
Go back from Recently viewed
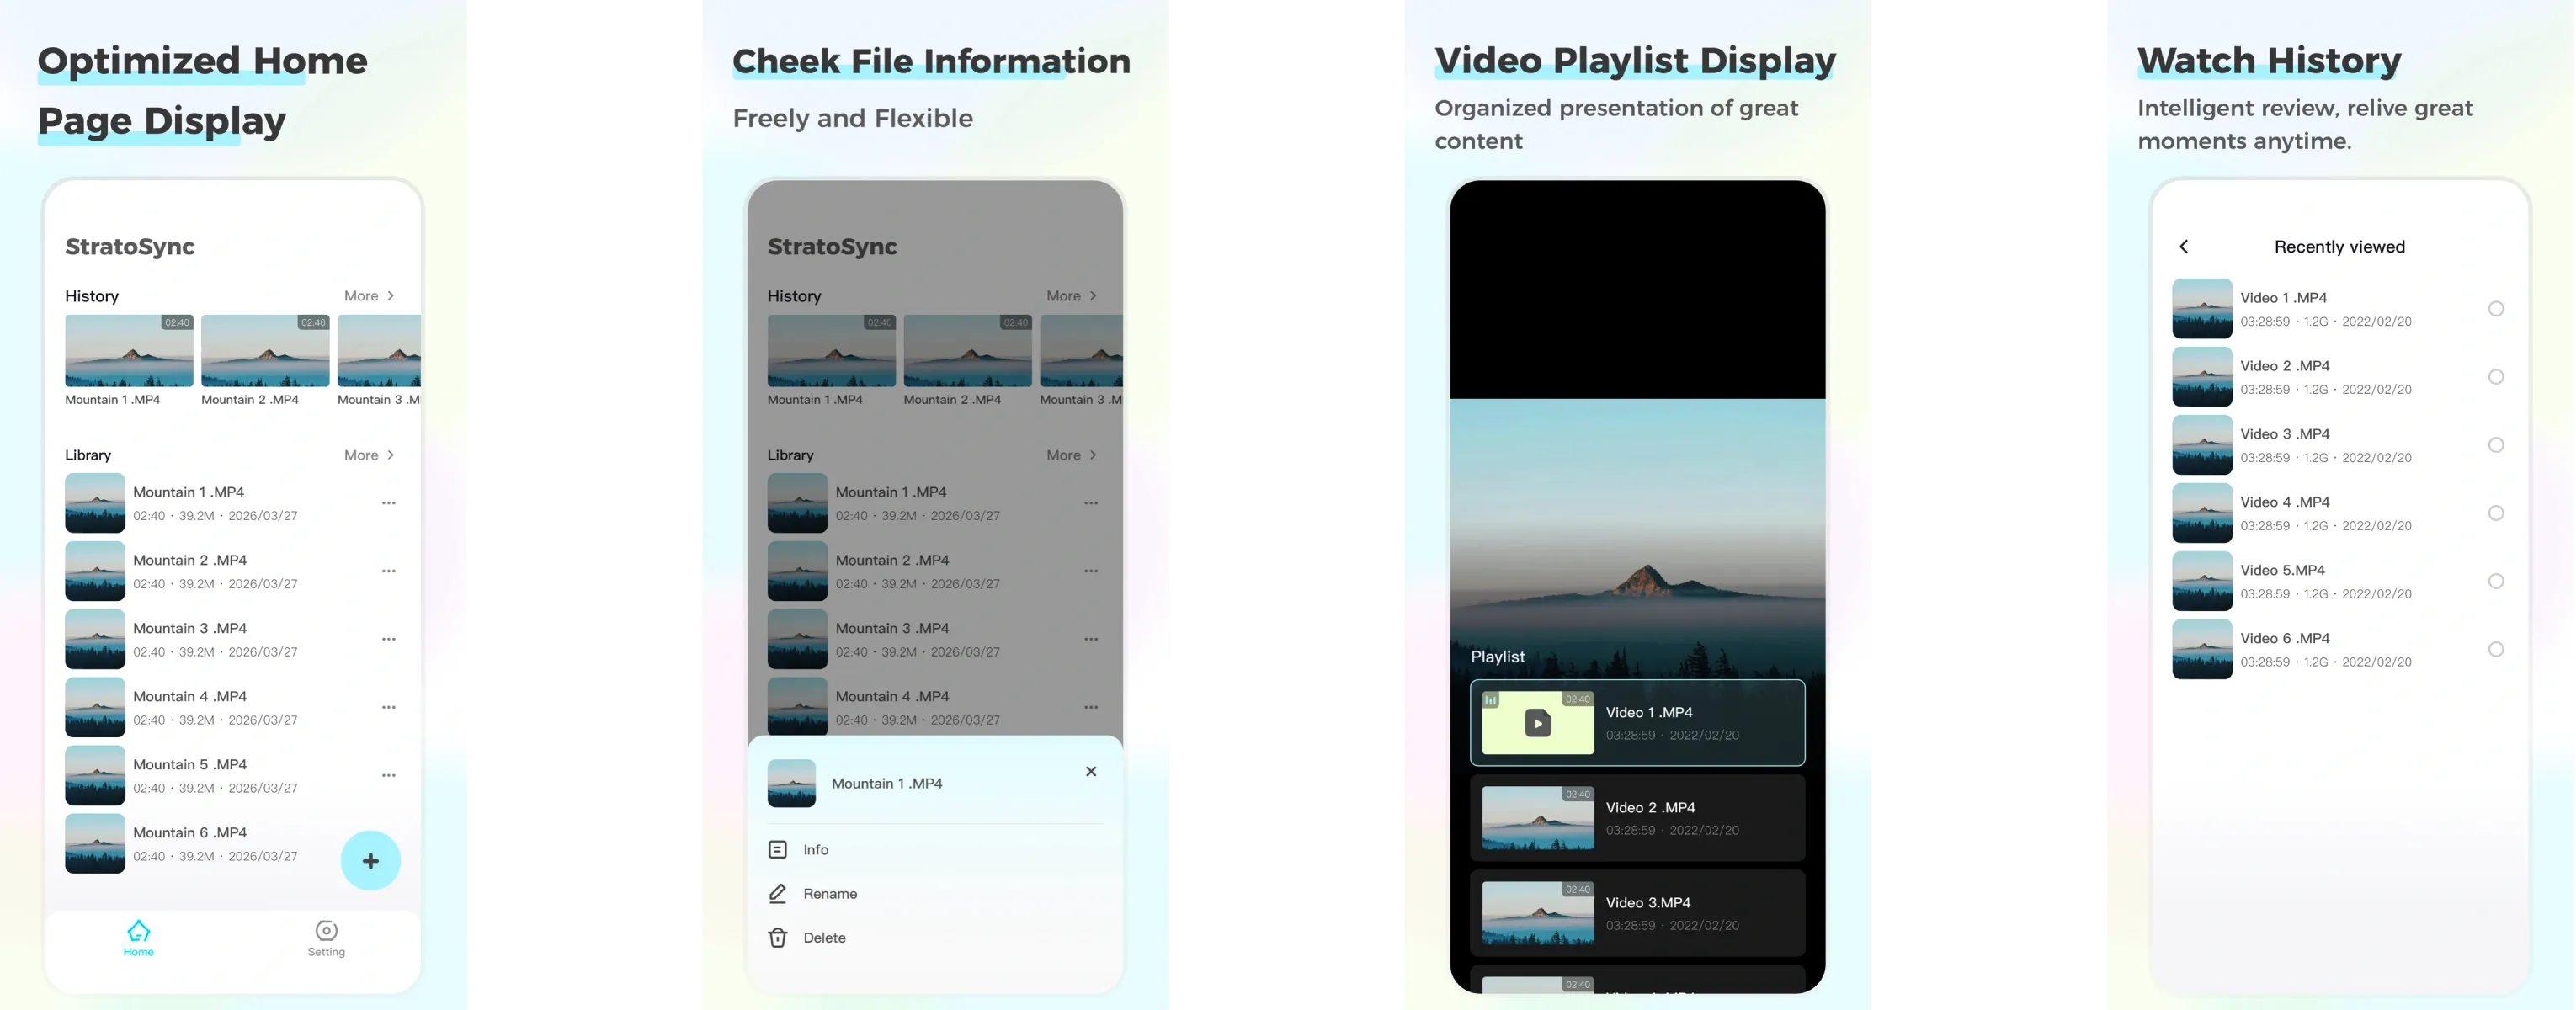(x=2184, y=246)
